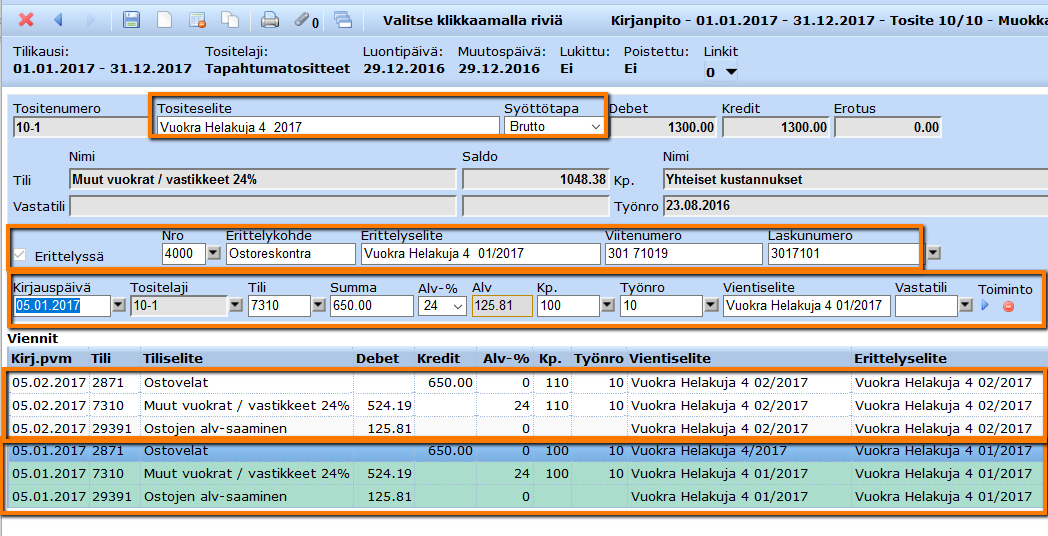Open the Kirjauspäivä date picker arrow
Image resolution: width=1048 pixels, height=536 pixels.
click(118, 306)
